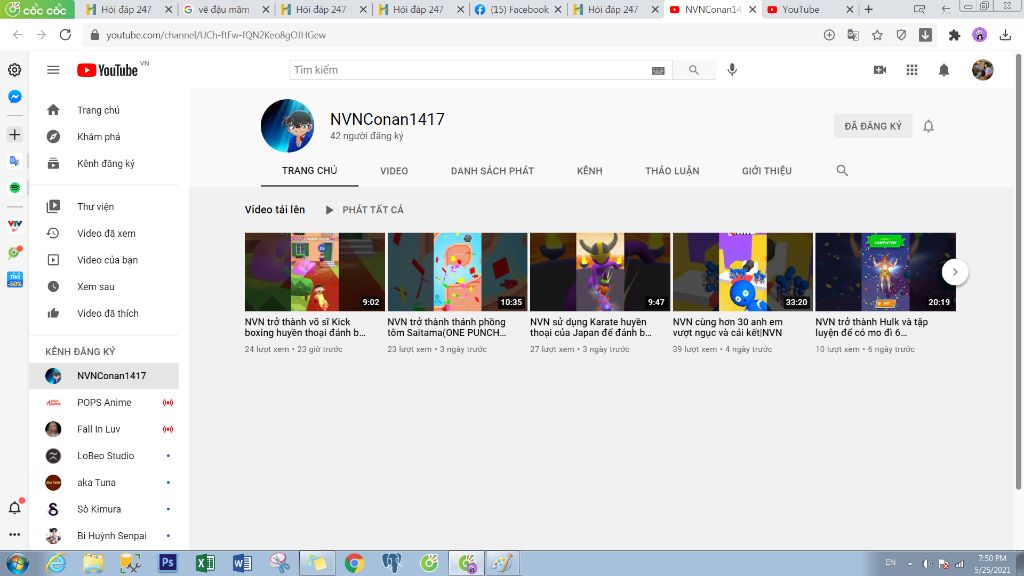Open YouTube notifications bell in header
This screenshot has height=576, width=1024.
click(944, 70)
